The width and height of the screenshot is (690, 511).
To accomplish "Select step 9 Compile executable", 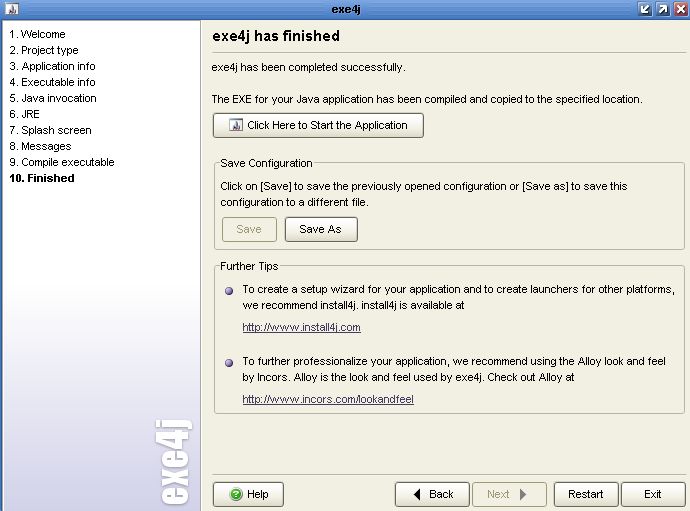I will pos(62,162).
